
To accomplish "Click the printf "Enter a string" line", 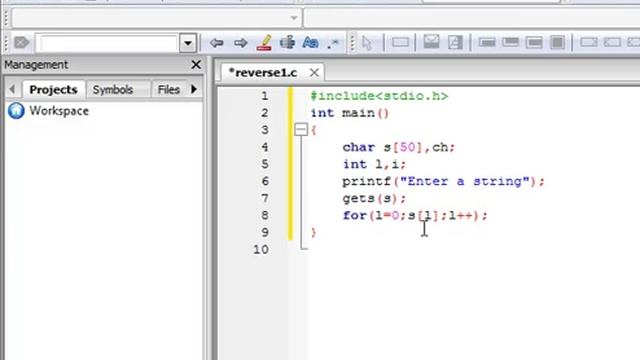I will [444, 181].
